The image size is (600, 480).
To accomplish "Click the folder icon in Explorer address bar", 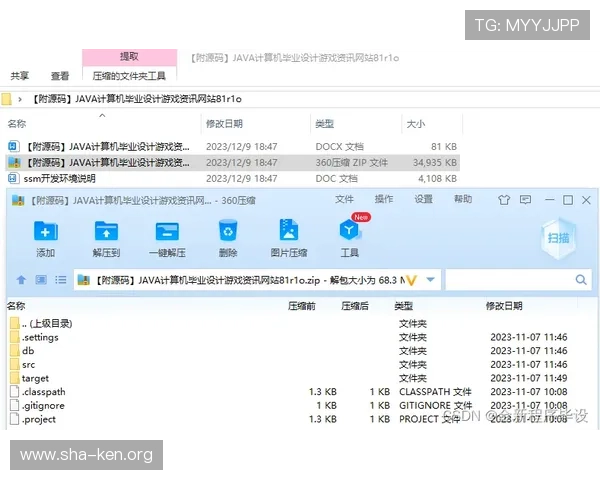I will point(7,99).
